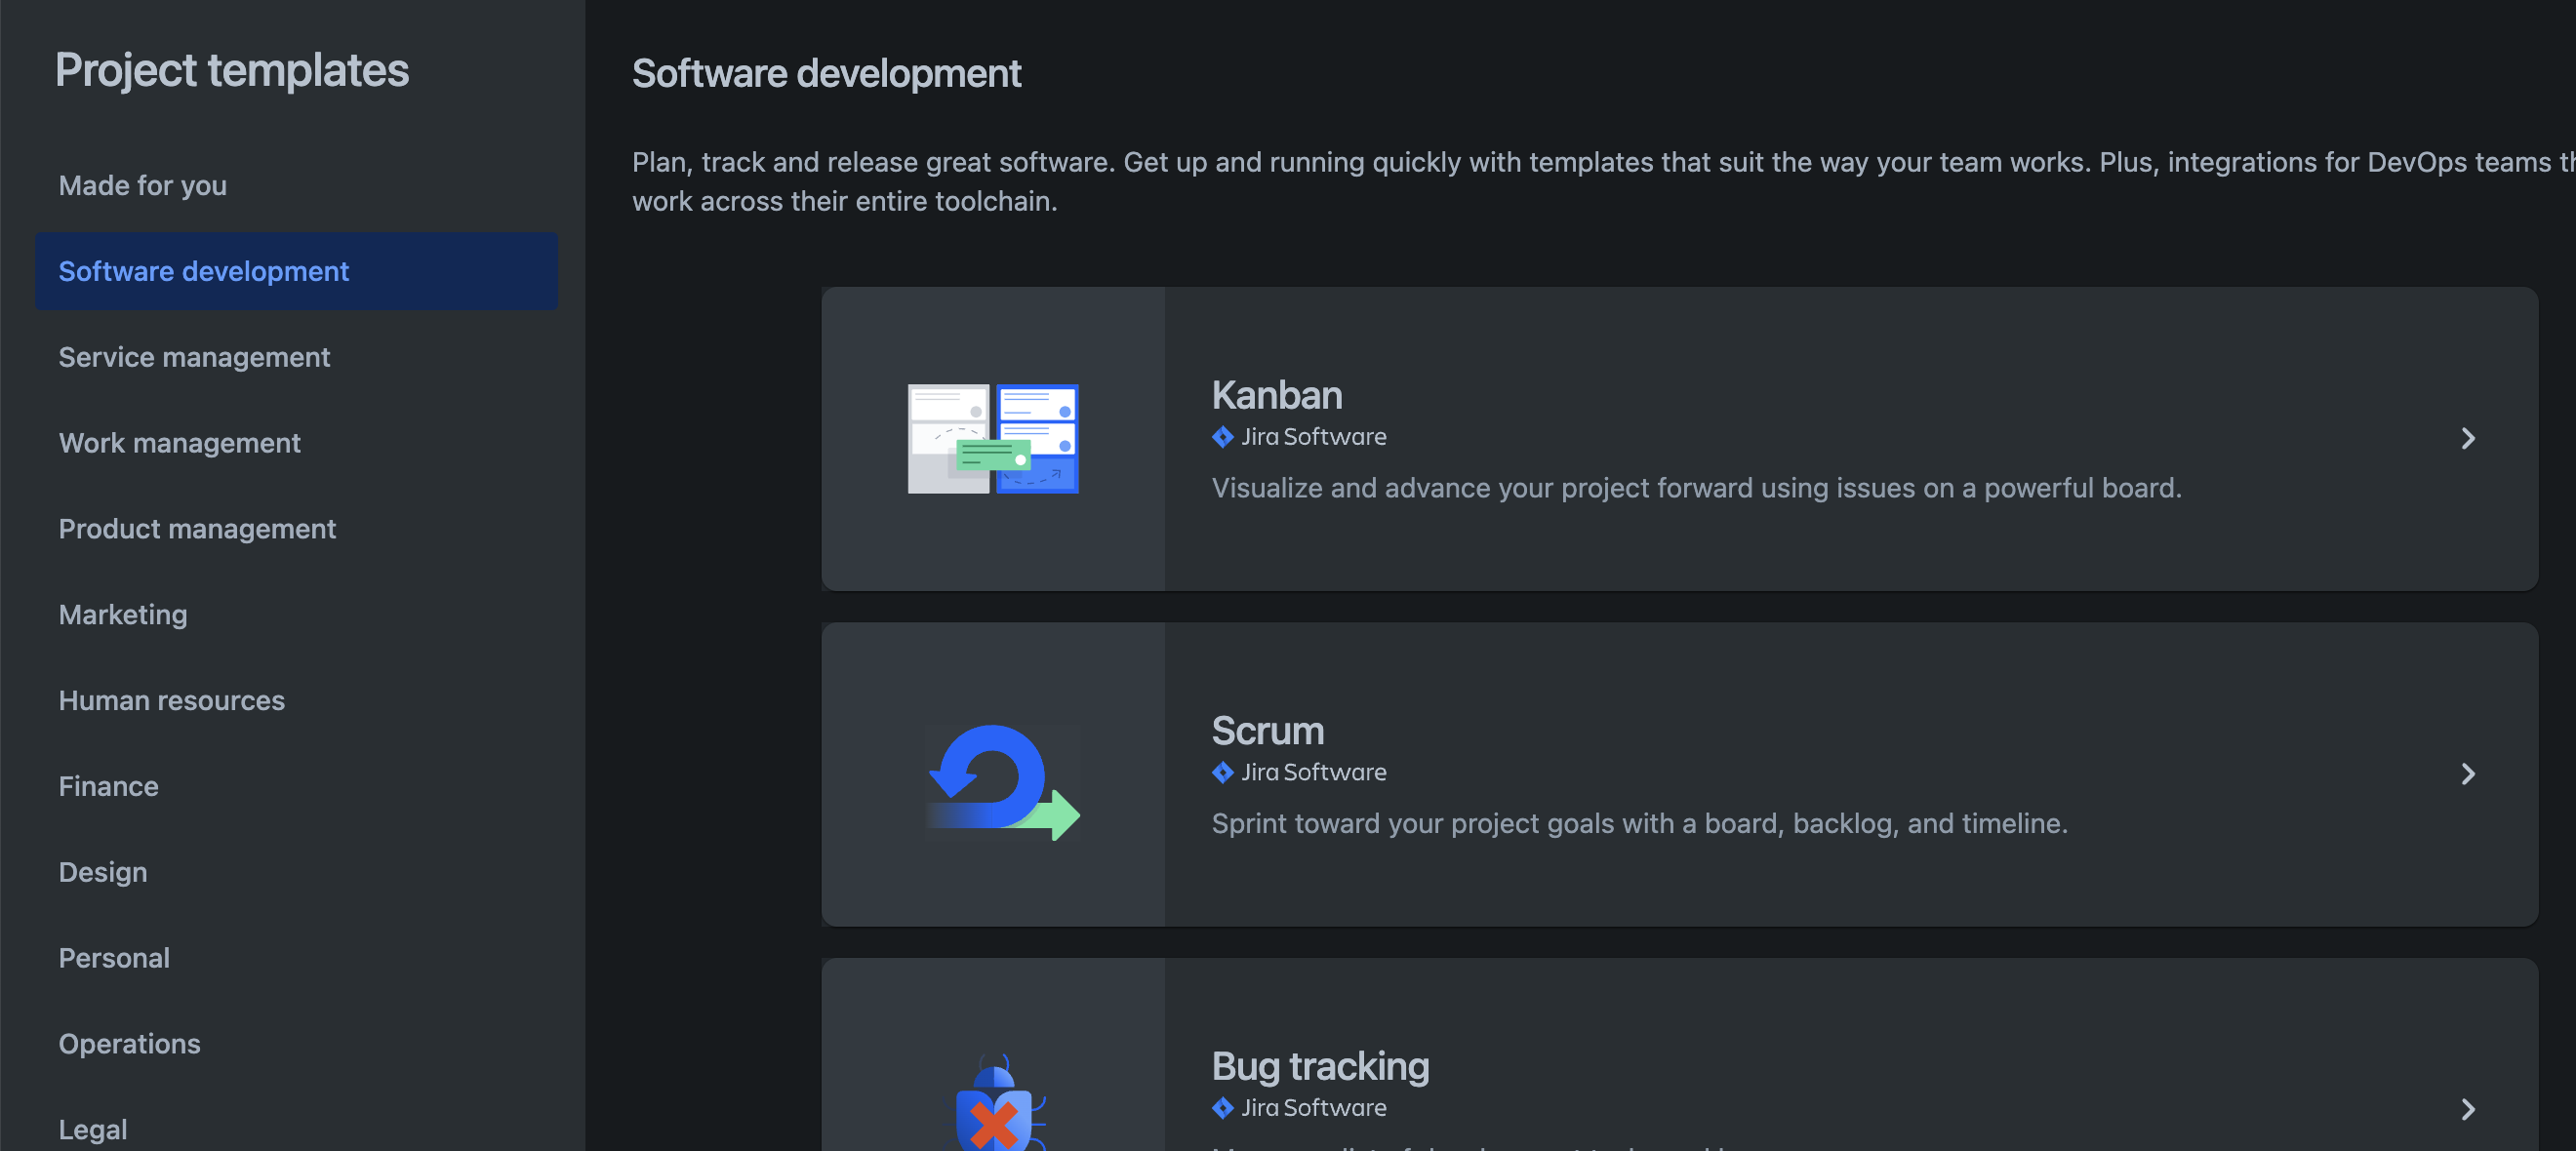Click the Kanban board illustration icon
Image resolution: width=2576 pixels, height=1151 pixels.
click(992, 438)
